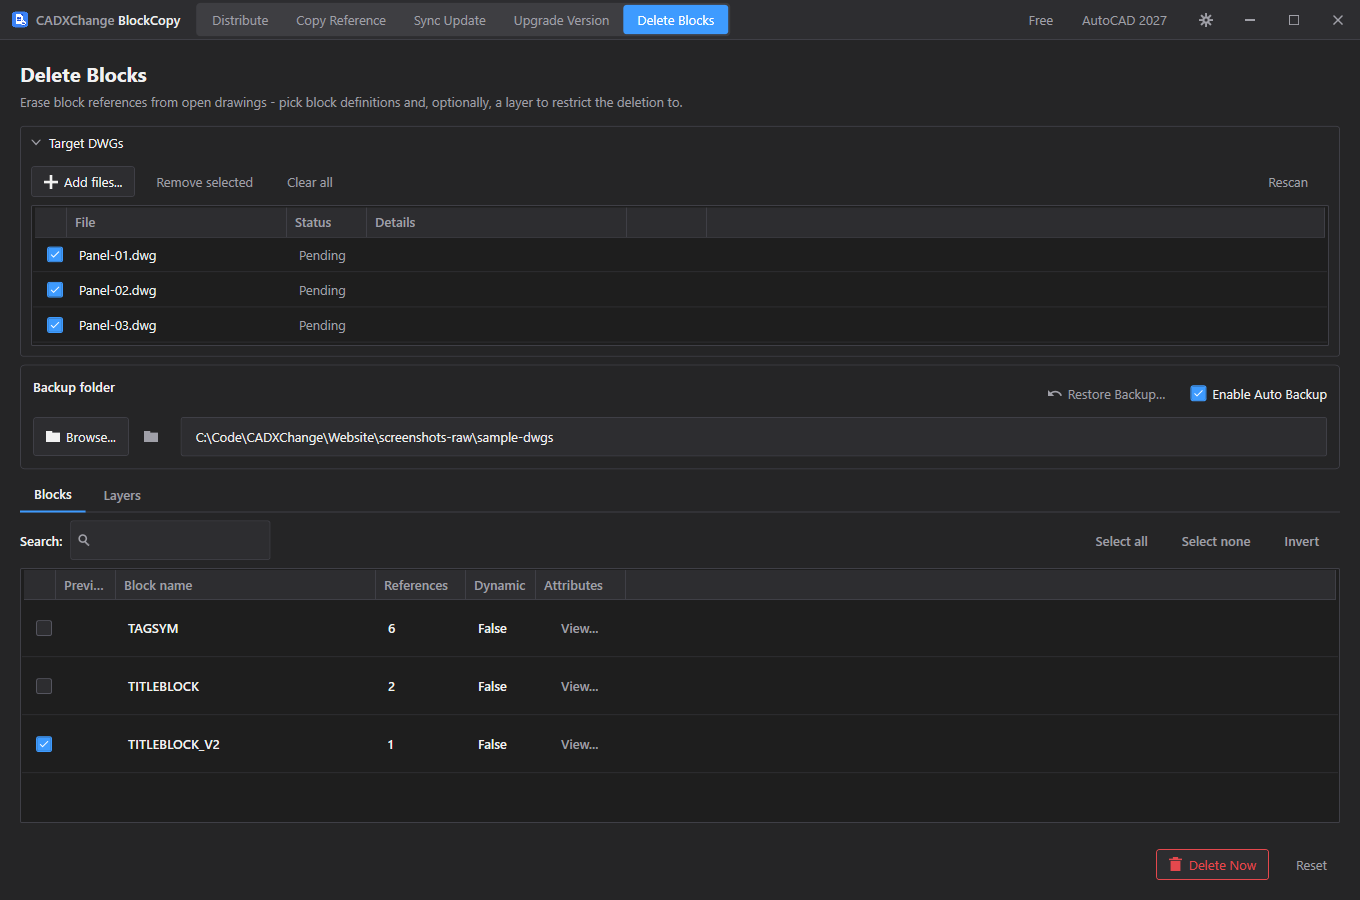Toggle the light/dark theme sun icon
The image size is (1360, 900).
coord(1206,20)
